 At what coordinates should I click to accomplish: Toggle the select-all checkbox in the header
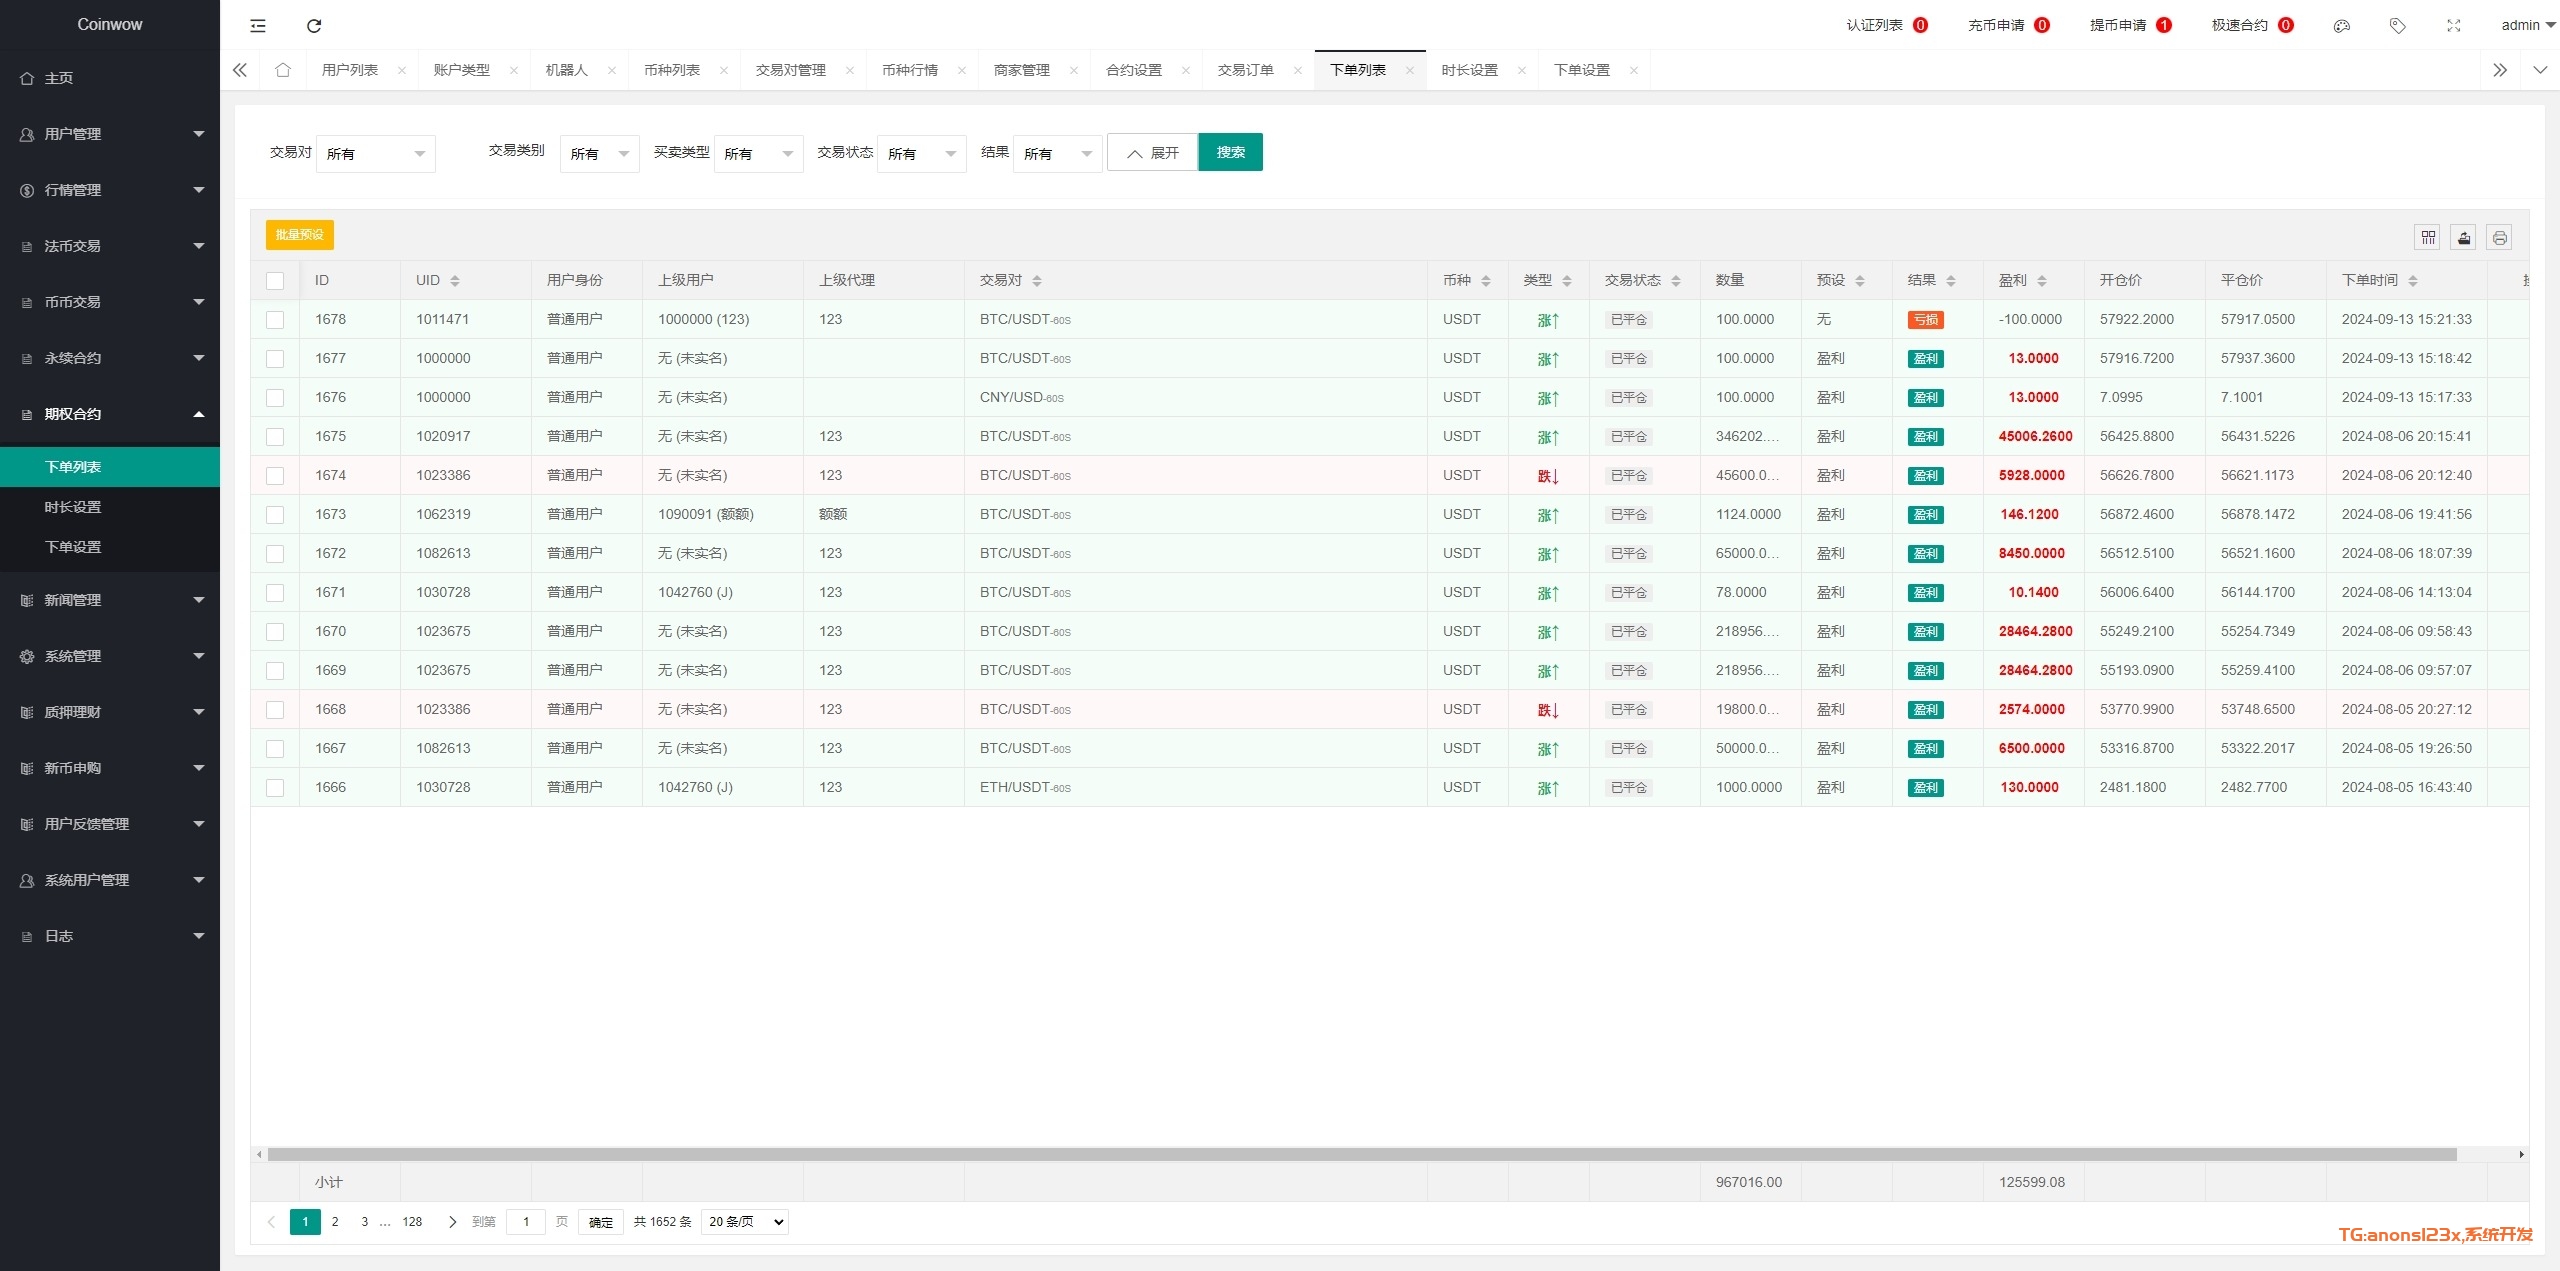275,281
